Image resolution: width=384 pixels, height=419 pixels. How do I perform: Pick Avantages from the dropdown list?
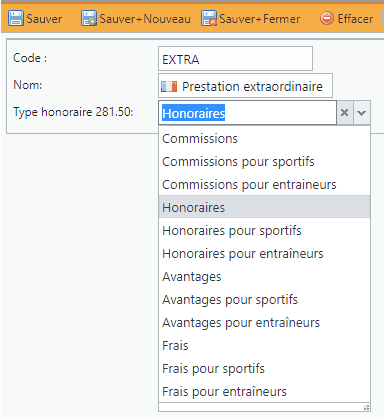click(x=264, y=277)
